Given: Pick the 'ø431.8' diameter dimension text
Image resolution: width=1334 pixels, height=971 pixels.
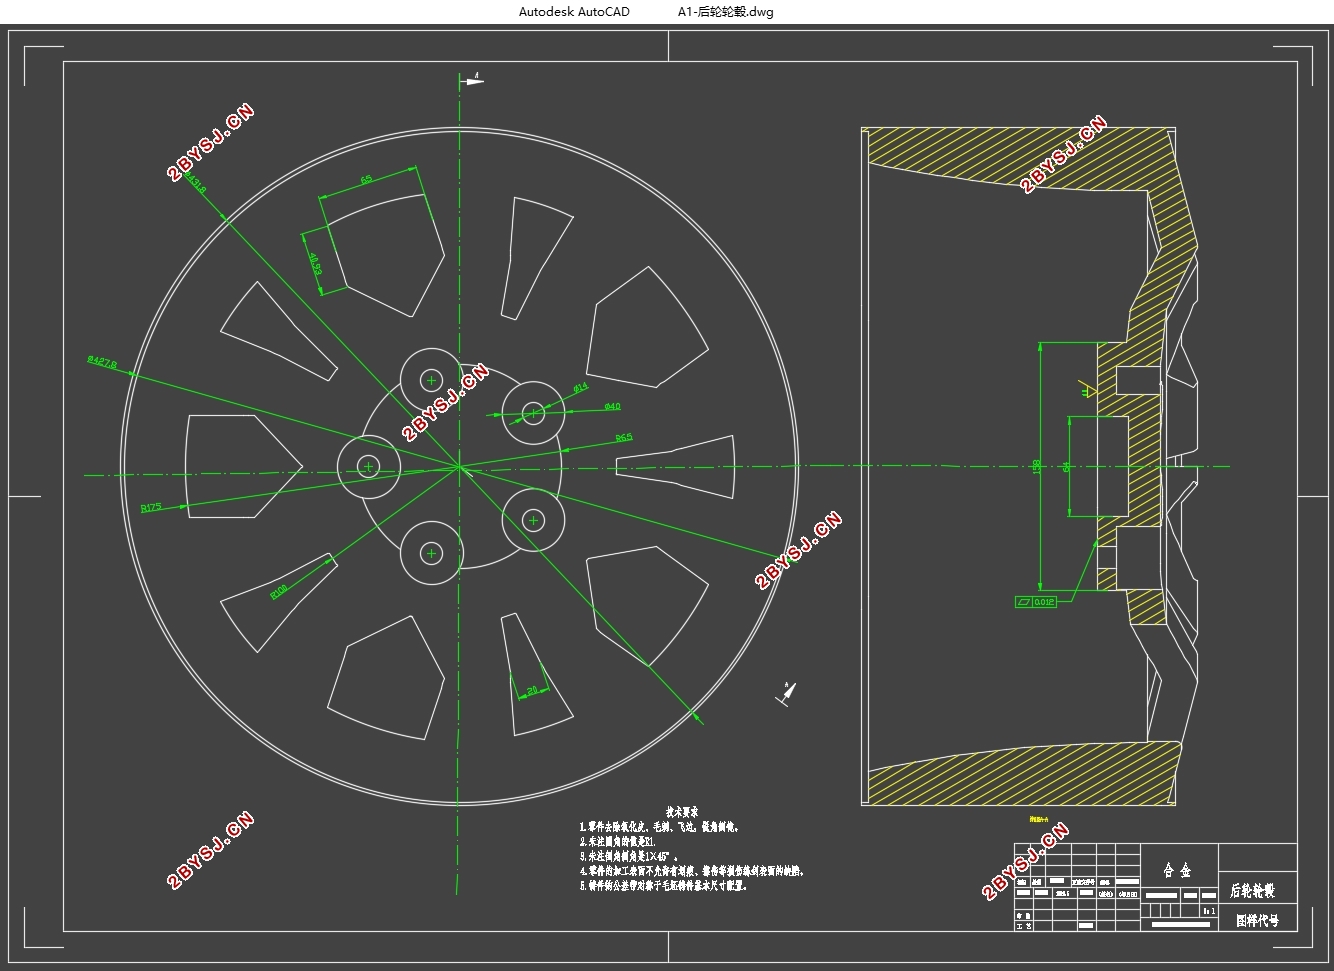Looking at the screenshot, I should click(x=195, y=182).
